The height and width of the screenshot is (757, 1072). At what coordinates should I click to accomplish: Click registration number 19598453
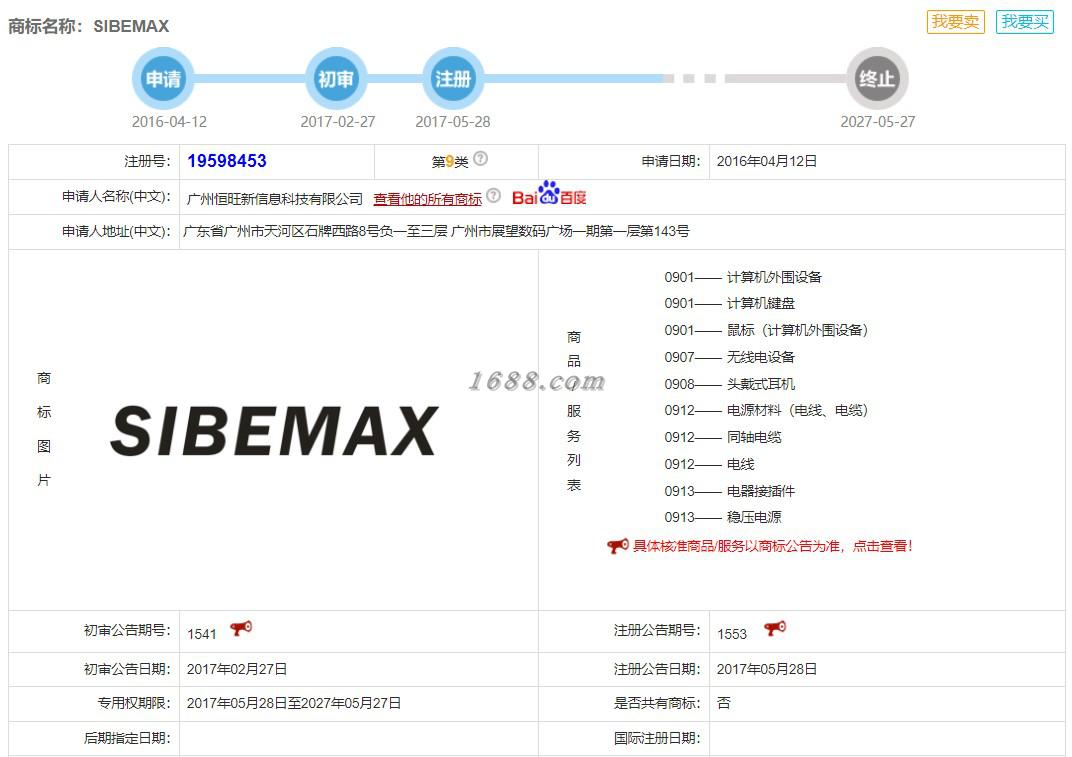tap(227, 161)
